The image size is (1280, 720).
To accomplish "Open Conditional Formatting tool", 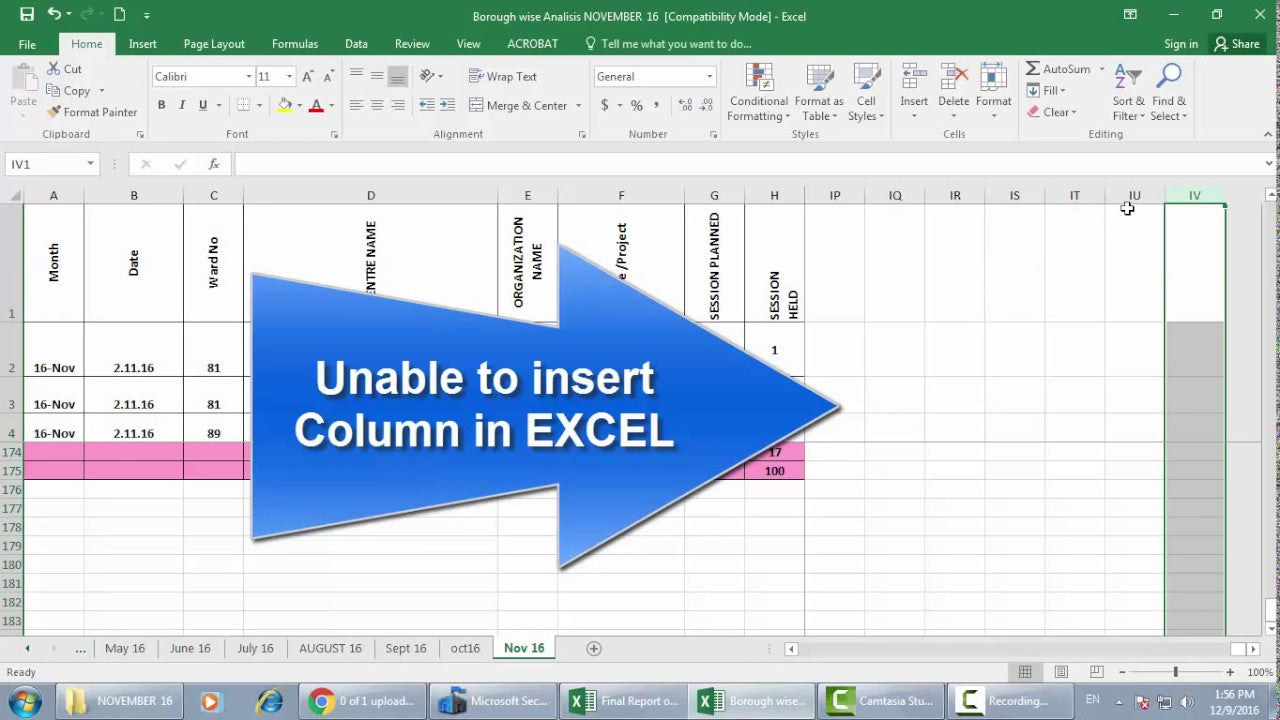I will 759,93.
